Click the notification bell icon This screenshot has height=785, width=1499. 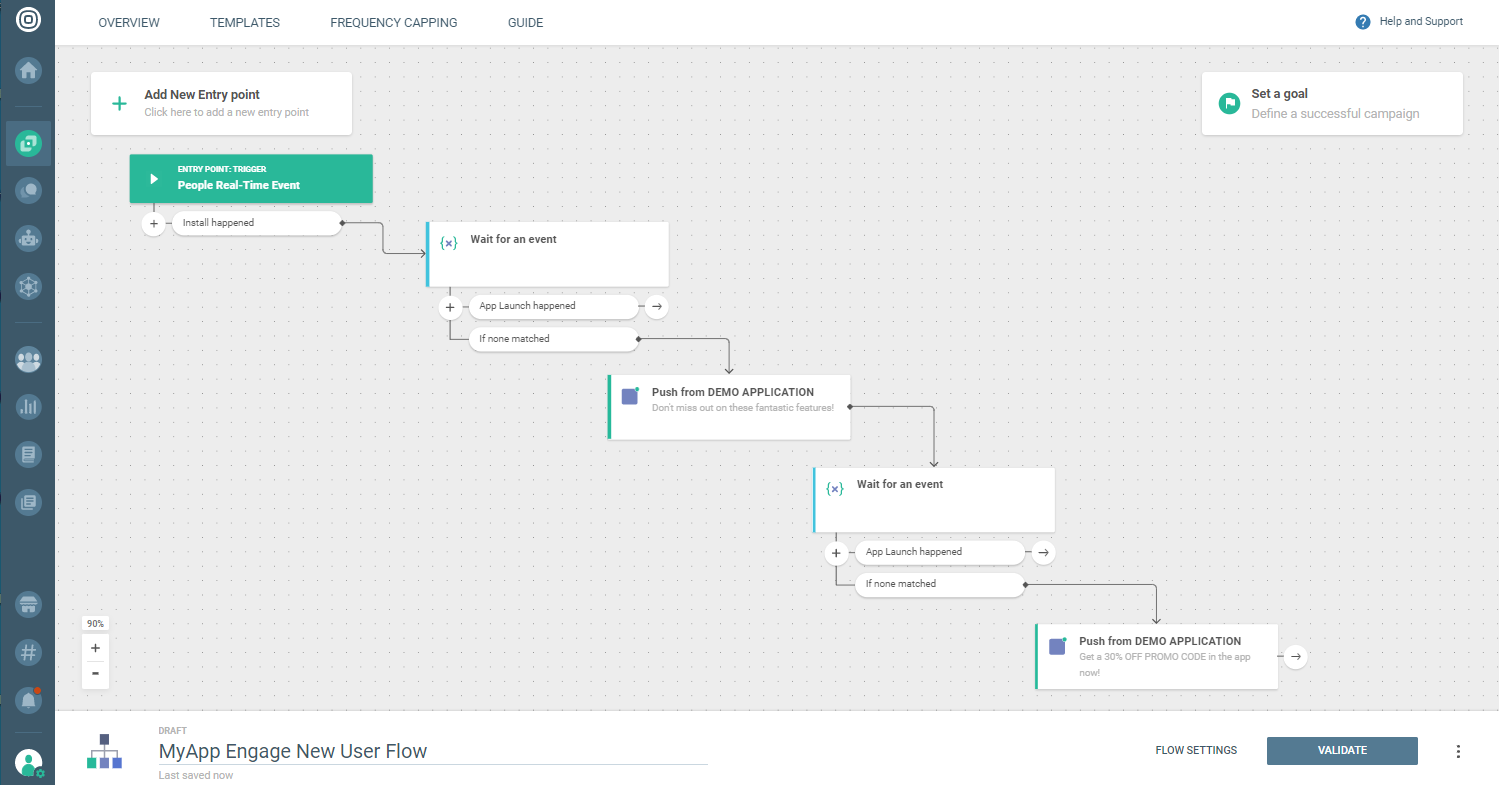pyautogui.click(x=28, y=702)
